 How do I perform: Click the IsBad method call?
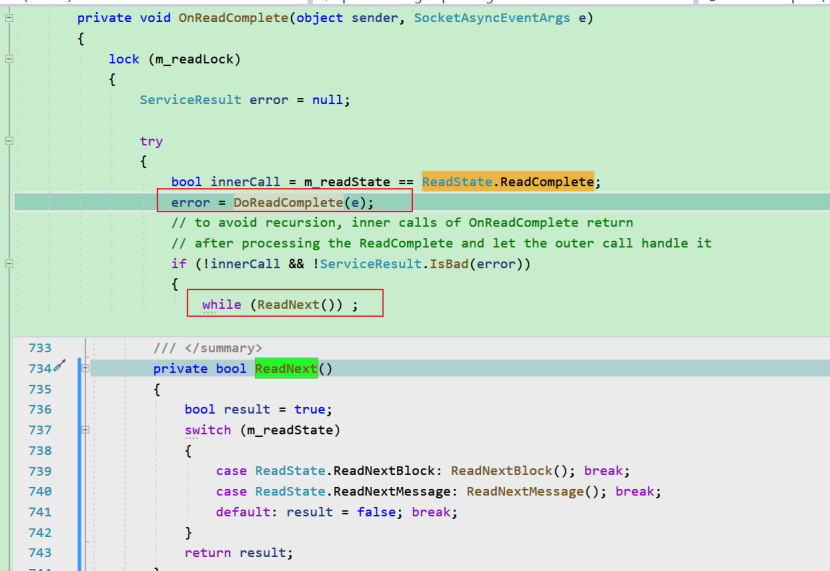tap(449, 264)
